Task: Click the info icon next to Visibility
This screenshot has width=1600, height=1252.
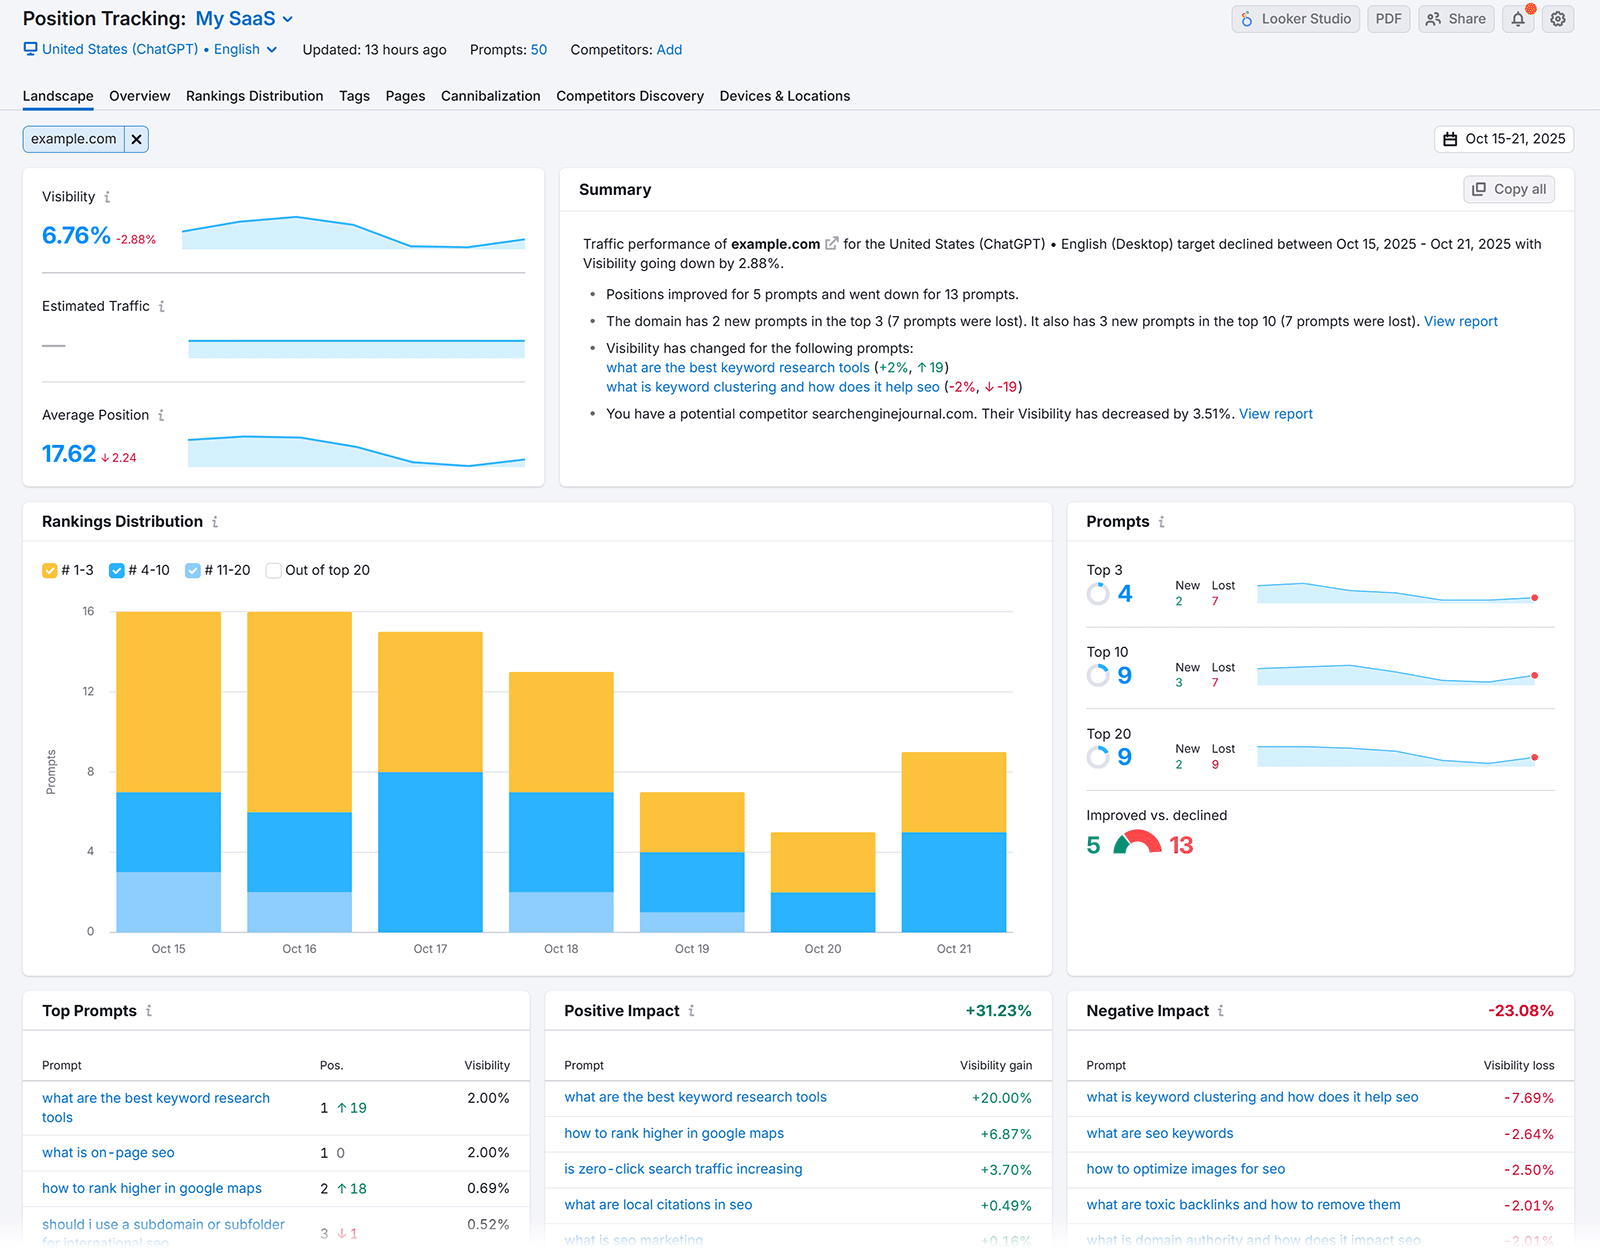Action: pos(110,197)
